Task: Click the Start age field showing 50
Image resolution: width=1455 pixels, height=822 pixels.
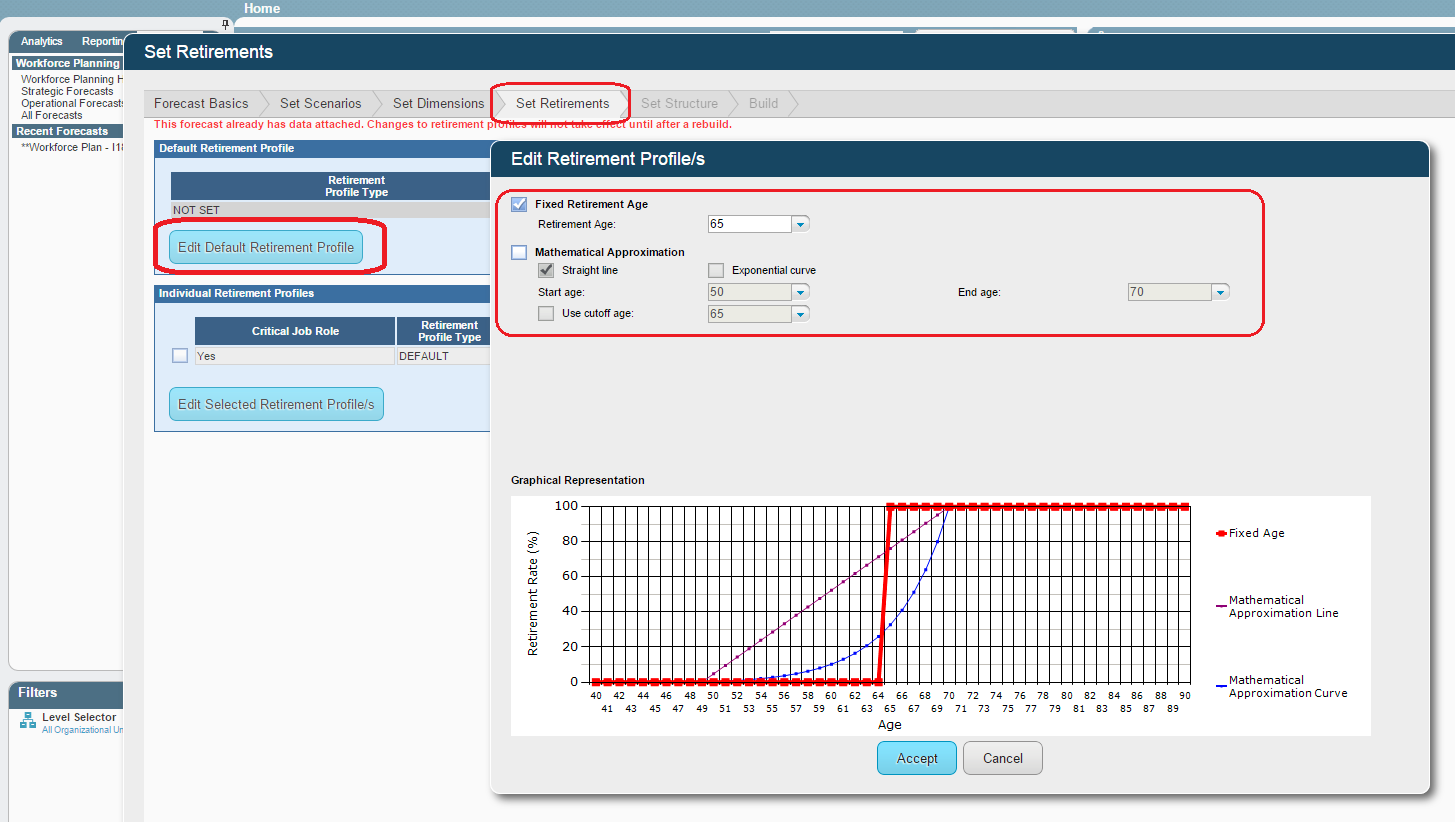Action: click(x=749, y=292)
